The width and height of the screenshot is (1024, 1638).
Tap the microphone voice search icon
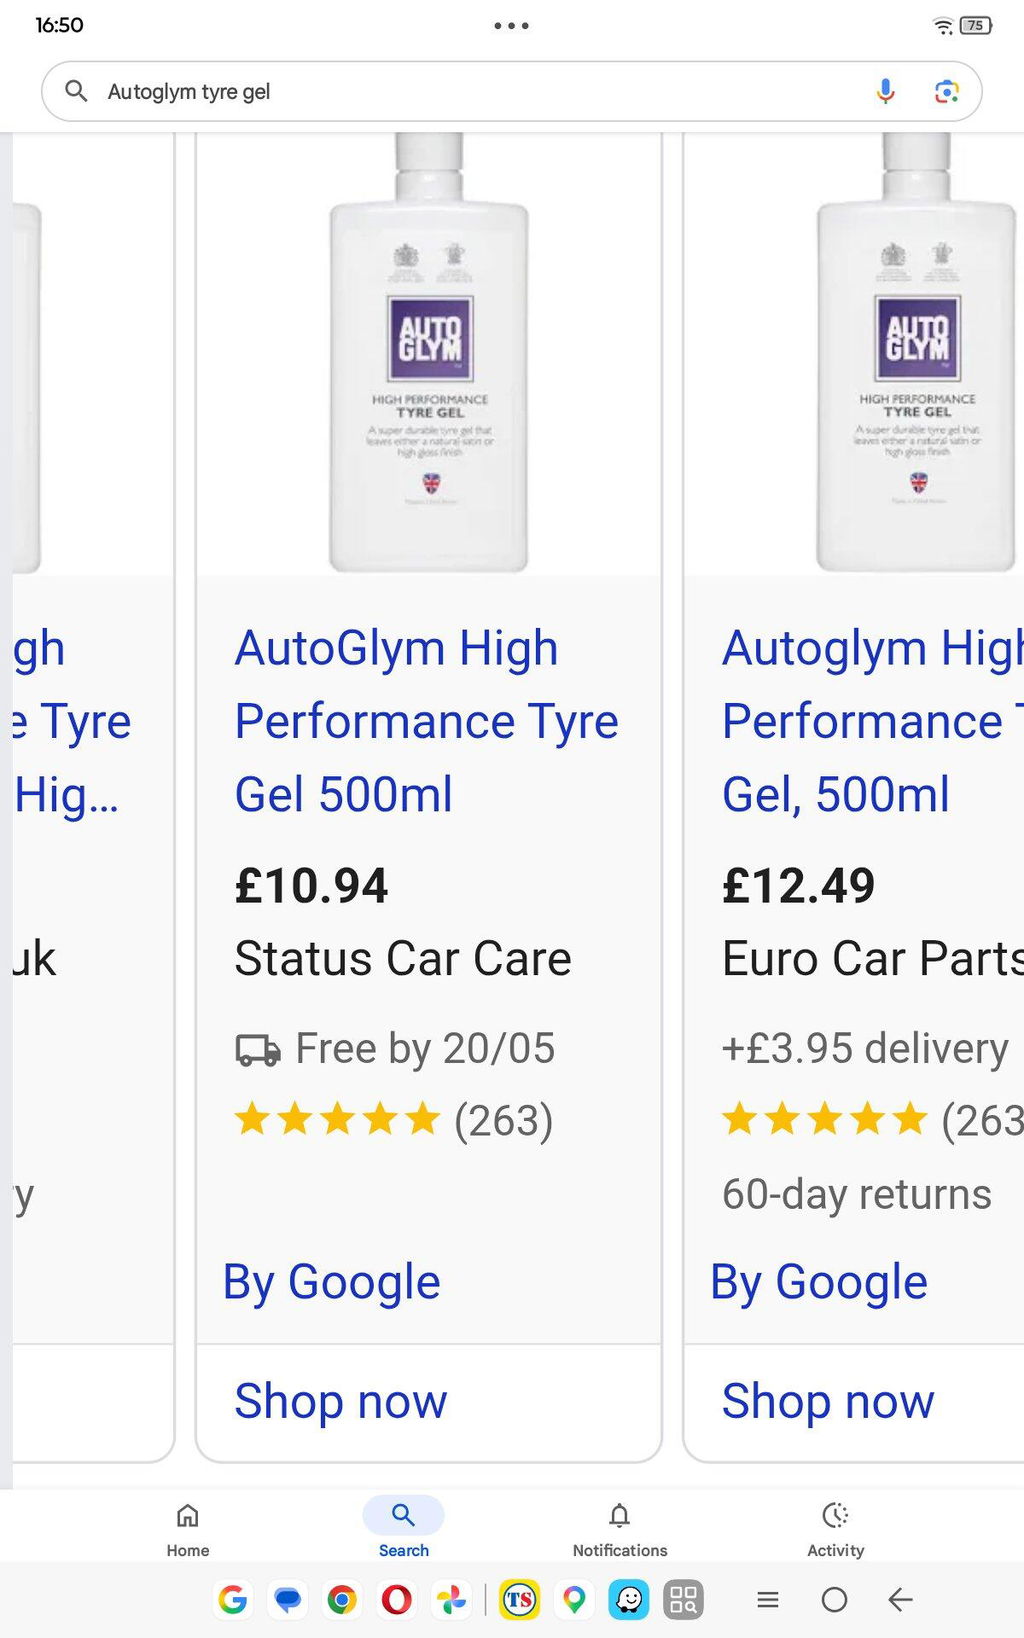[885, 91]
